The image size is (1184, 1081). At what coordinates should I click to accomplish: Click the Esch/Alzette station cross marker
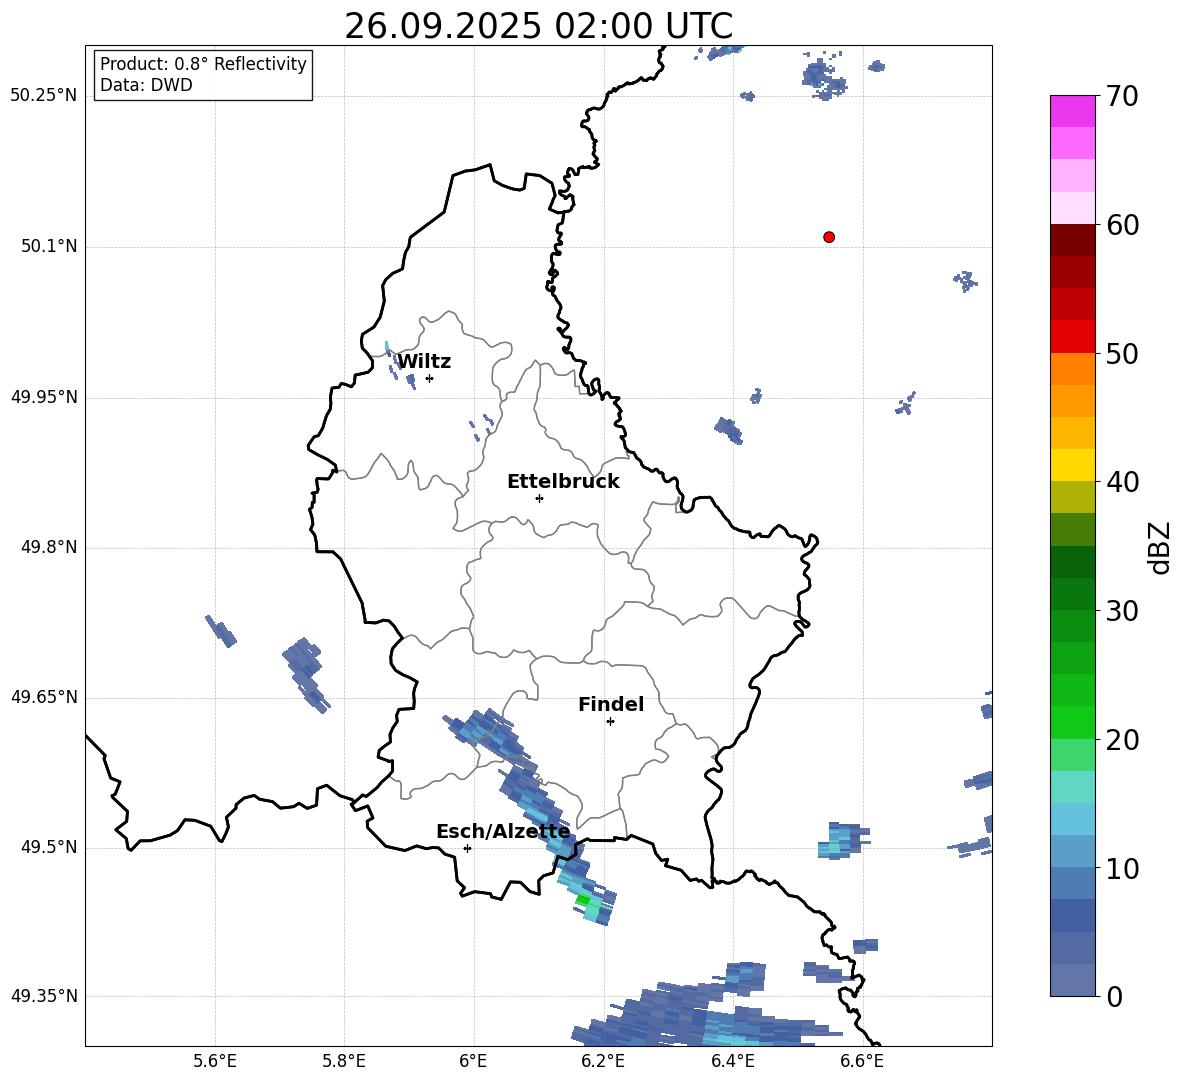pos(467,848)
